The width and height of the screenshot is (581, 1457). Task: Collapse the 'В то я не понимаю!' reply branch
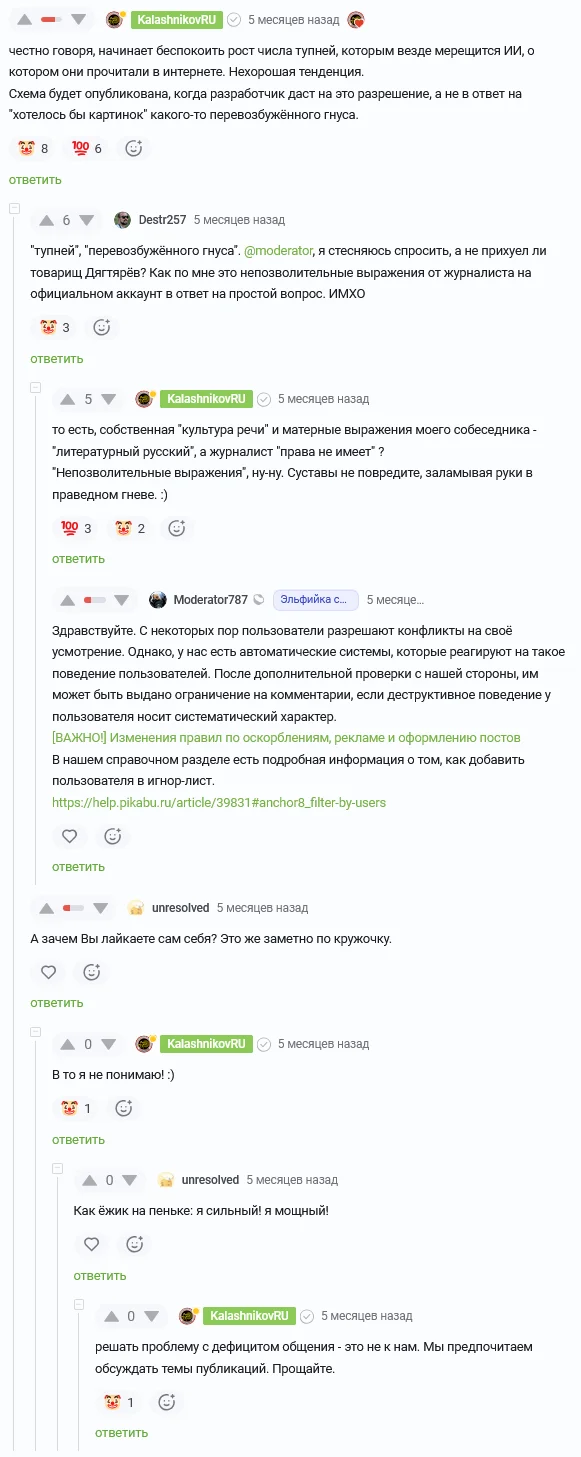[35, 1031]
